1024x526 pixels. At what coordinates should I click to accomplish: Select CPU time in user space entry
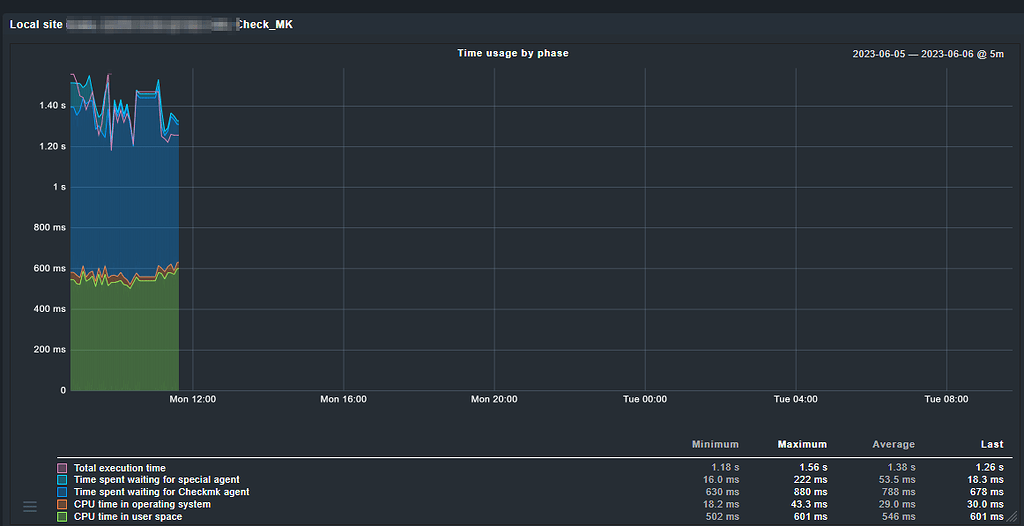[x=128, y=517]
